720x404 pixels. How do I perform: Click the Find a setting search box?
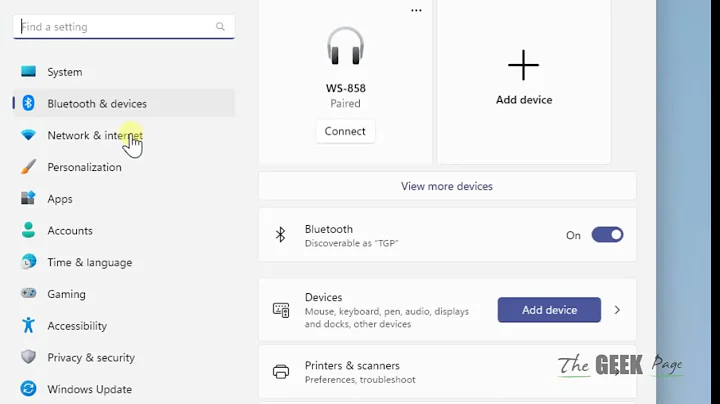[x=115, y=27]
